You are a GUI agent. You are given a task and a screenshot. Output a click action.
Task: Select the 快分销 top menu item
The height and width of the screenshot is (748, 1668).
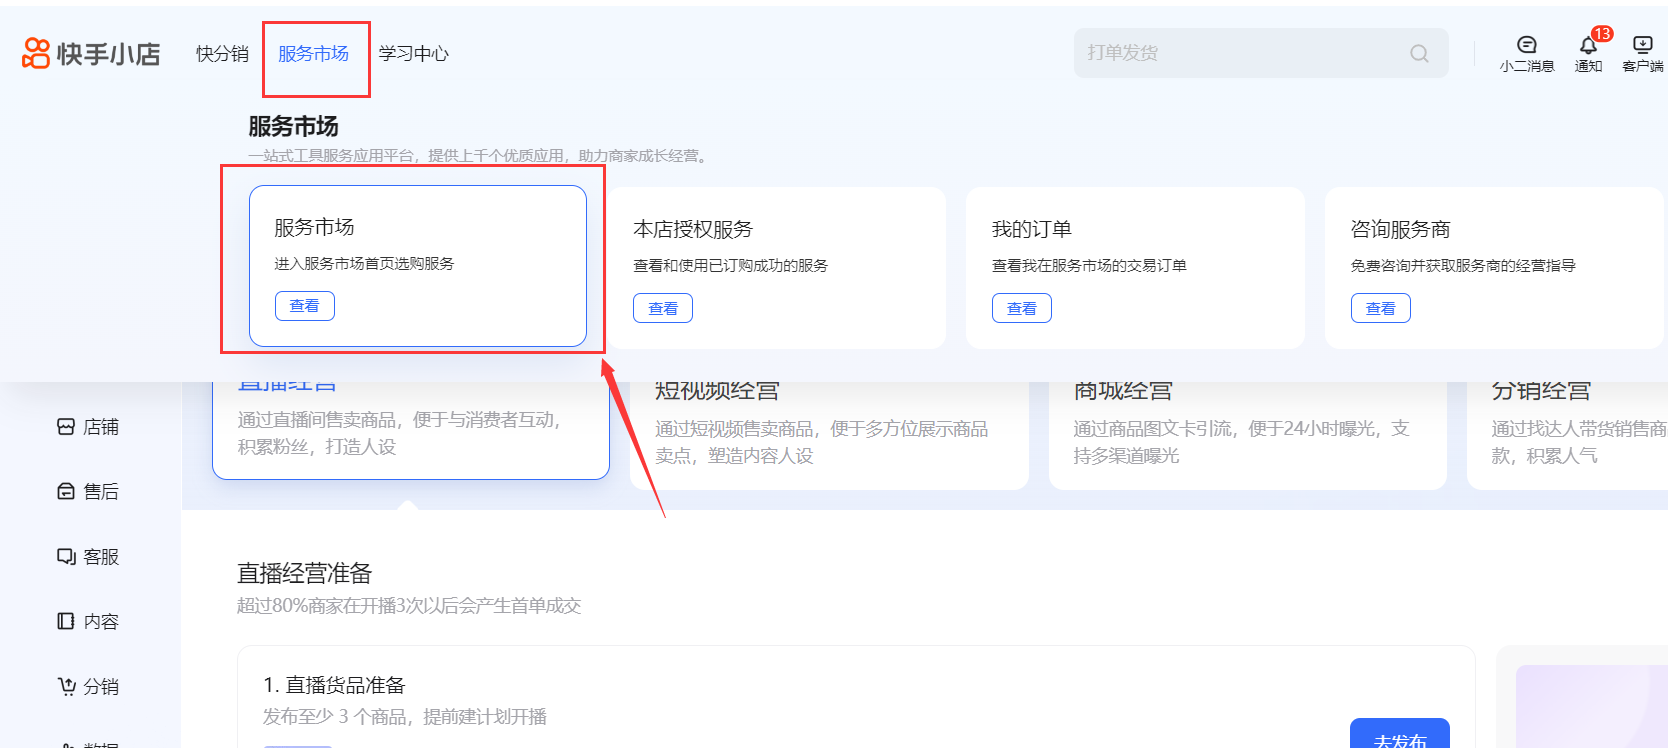coord(222,54)
